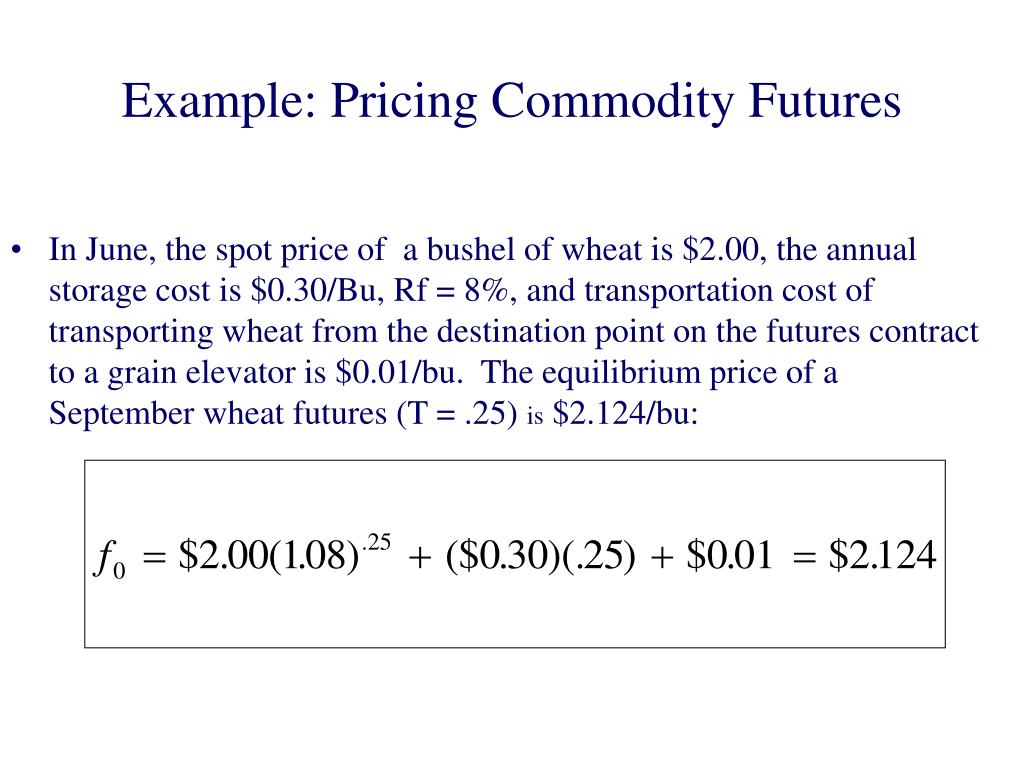Click on 'Rf = 8%' in the paragraph
Image resolution: width=1024 pixels, height=768 pixels.
pyautogui.click(x=451, y=291)
